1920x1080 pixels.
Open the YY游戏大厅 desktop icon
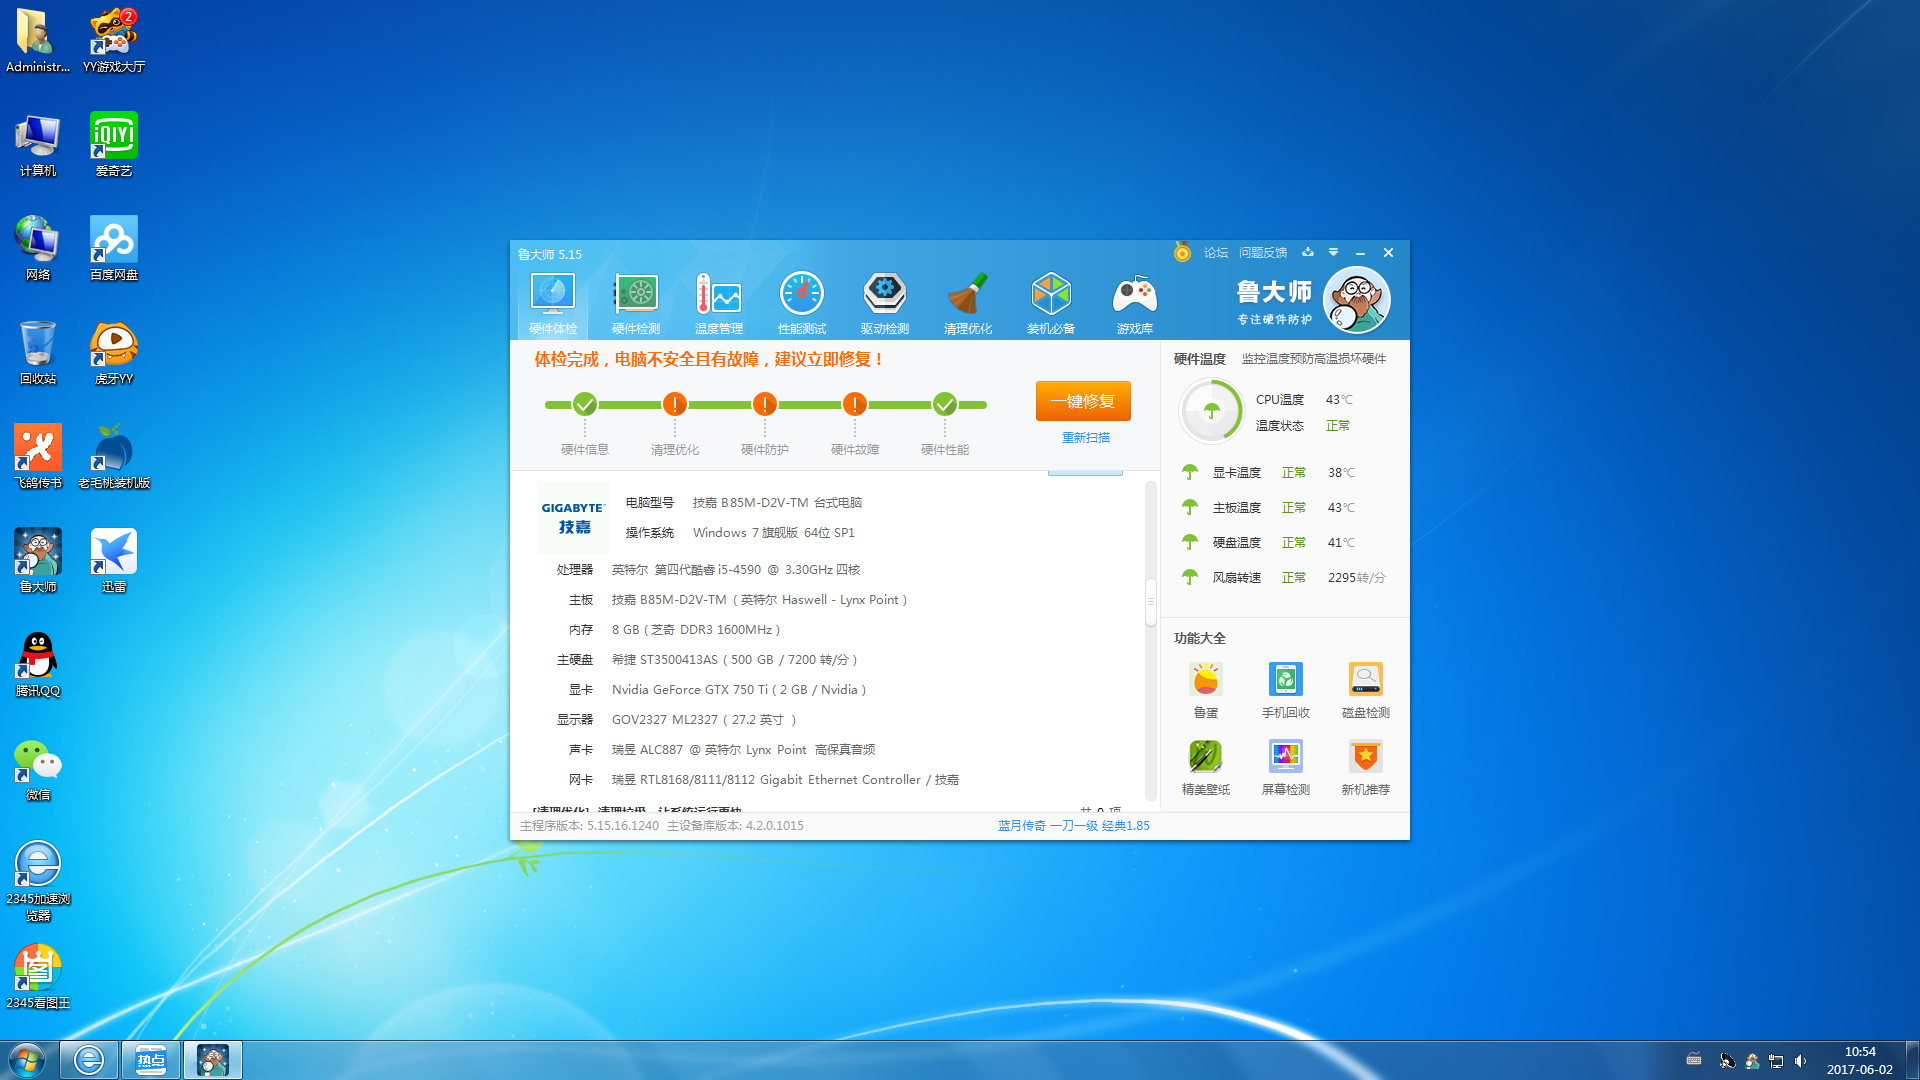114,41
